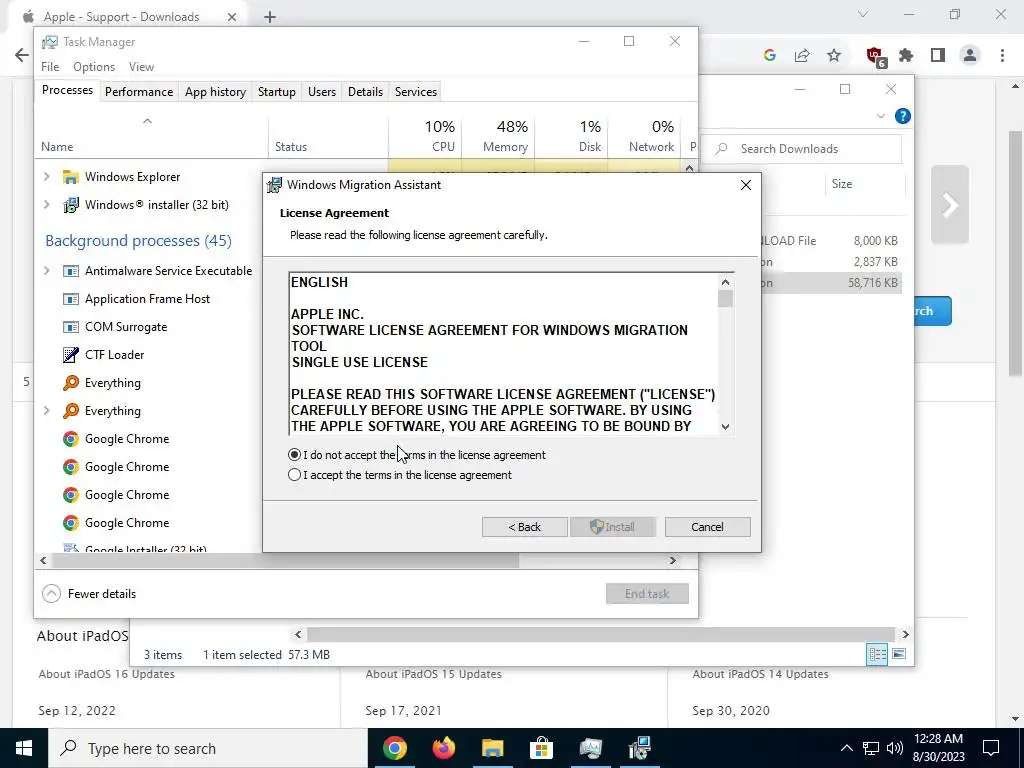This screenshot has height=768, width=1024.
Task: Sort processes by CPU column
Action: click(425, 136)
